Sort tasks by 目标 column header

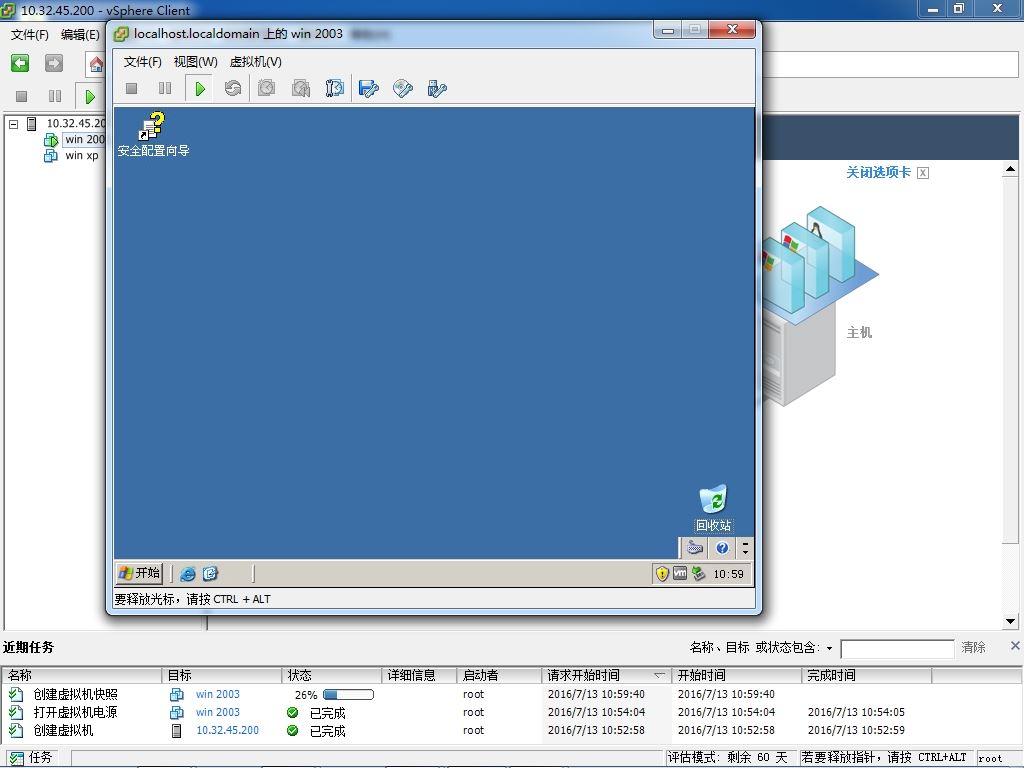222,675
